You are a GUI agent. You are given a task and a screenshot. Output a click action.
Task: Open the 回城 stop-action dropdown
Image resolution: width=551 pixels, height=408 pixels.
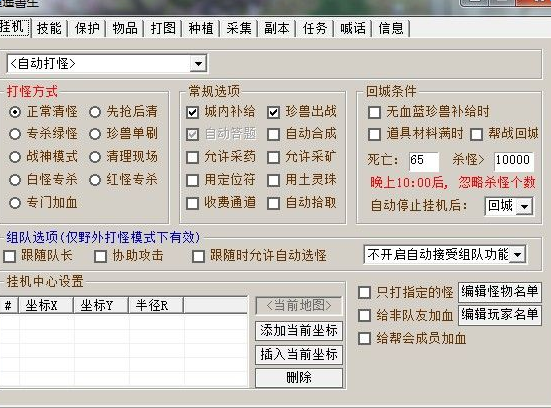point(524,206)
